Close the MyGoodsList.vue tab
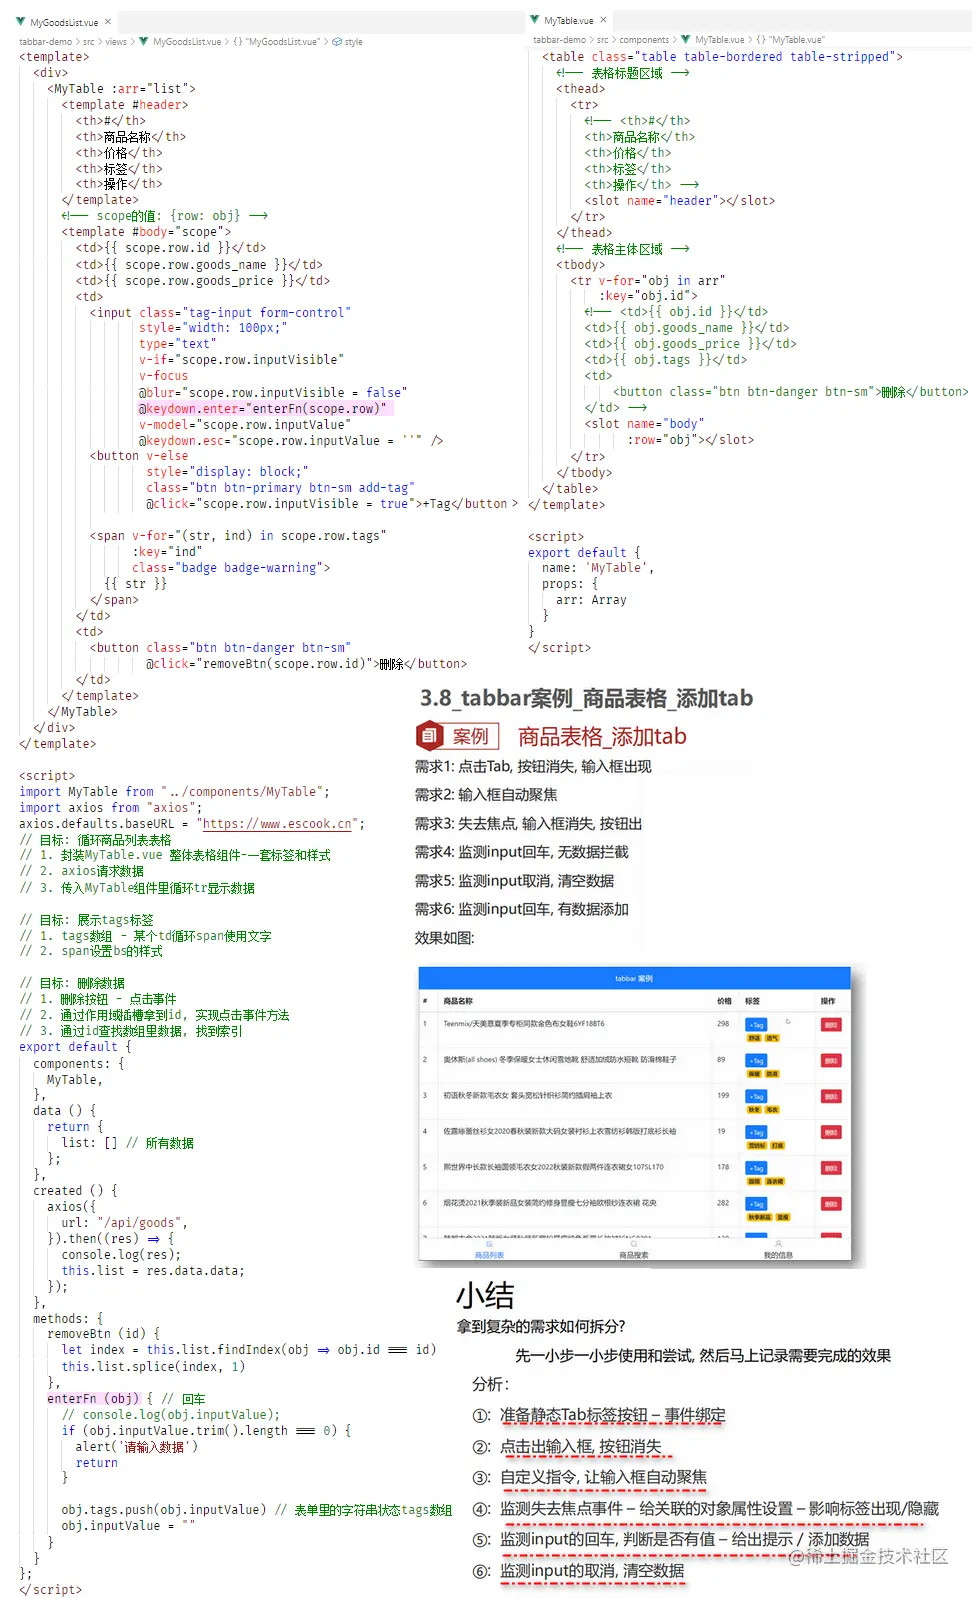Viewport: 980px width, 1598px height. [x=108, y=22]
